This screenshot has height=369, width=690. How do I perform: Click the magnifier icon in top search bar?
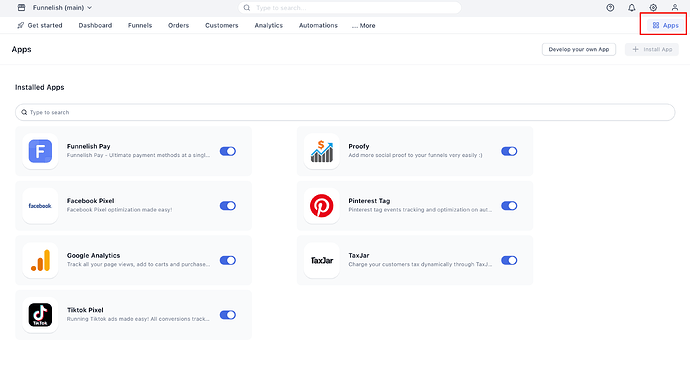click(247, 7)
